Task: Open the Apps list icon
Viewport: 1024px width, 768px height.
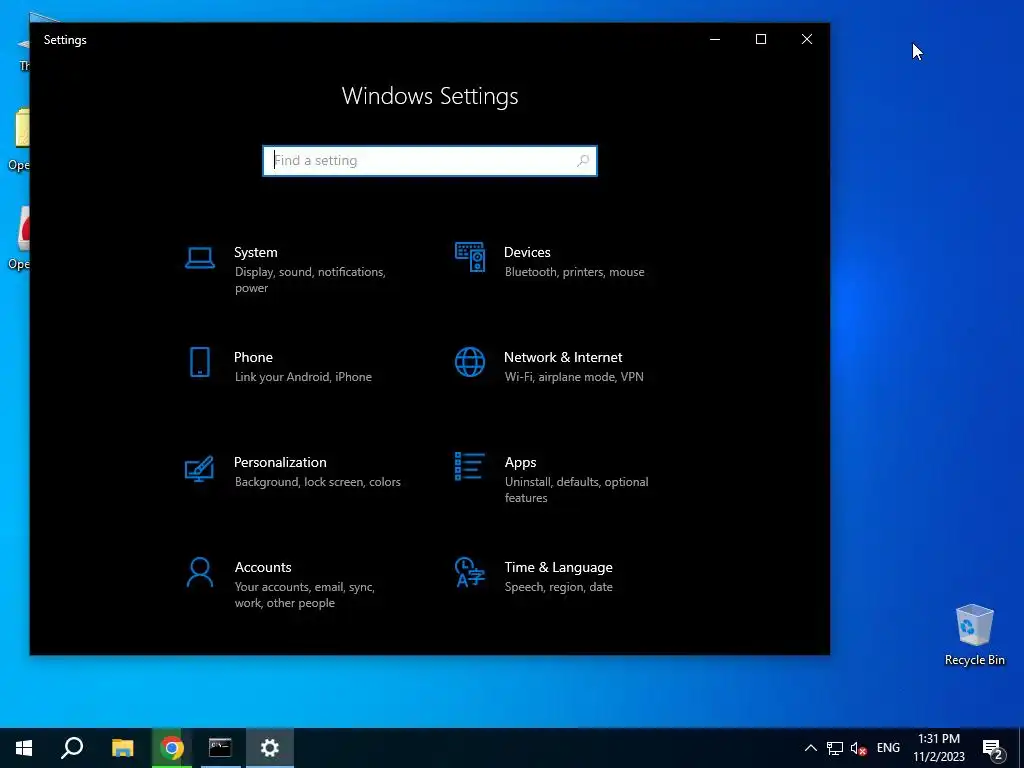Action: [x=470, y=466]
